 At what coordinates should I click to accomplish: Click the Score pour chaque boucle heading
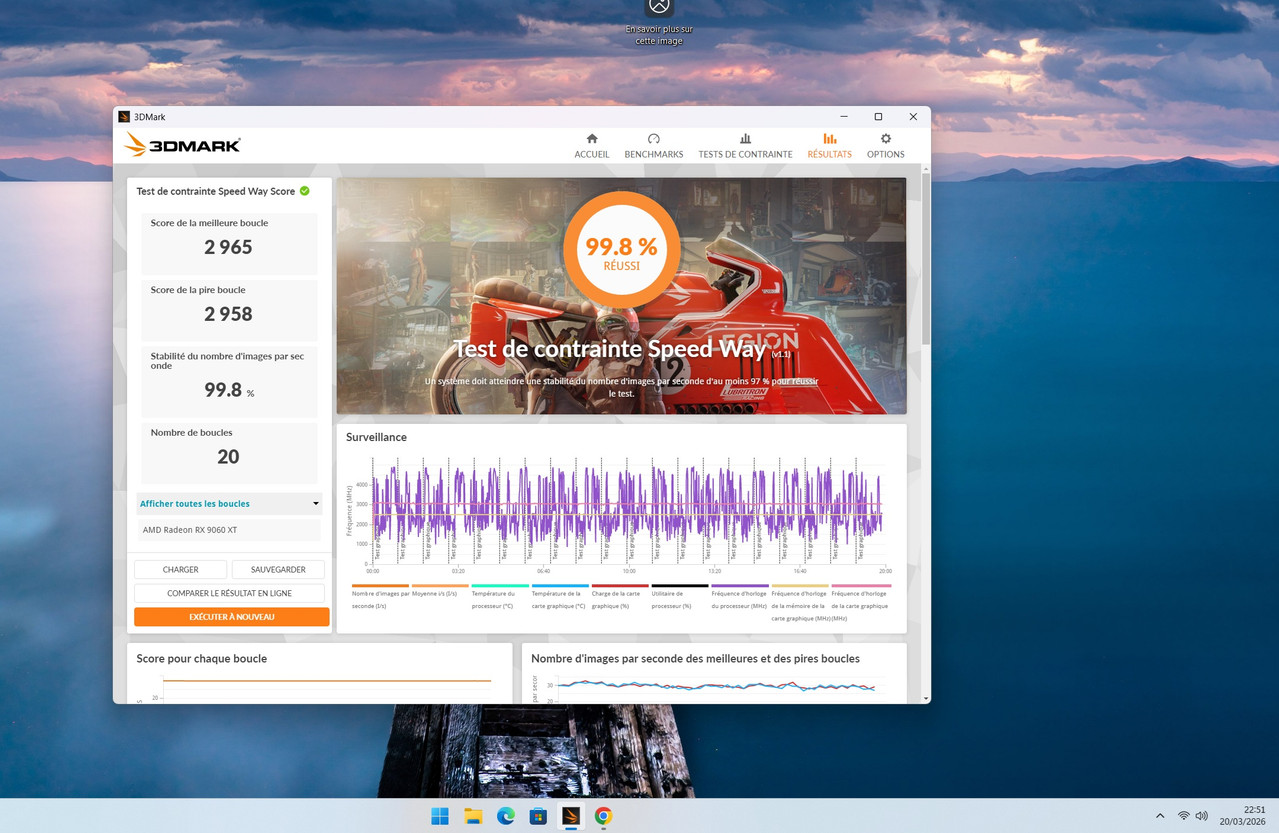202,659
